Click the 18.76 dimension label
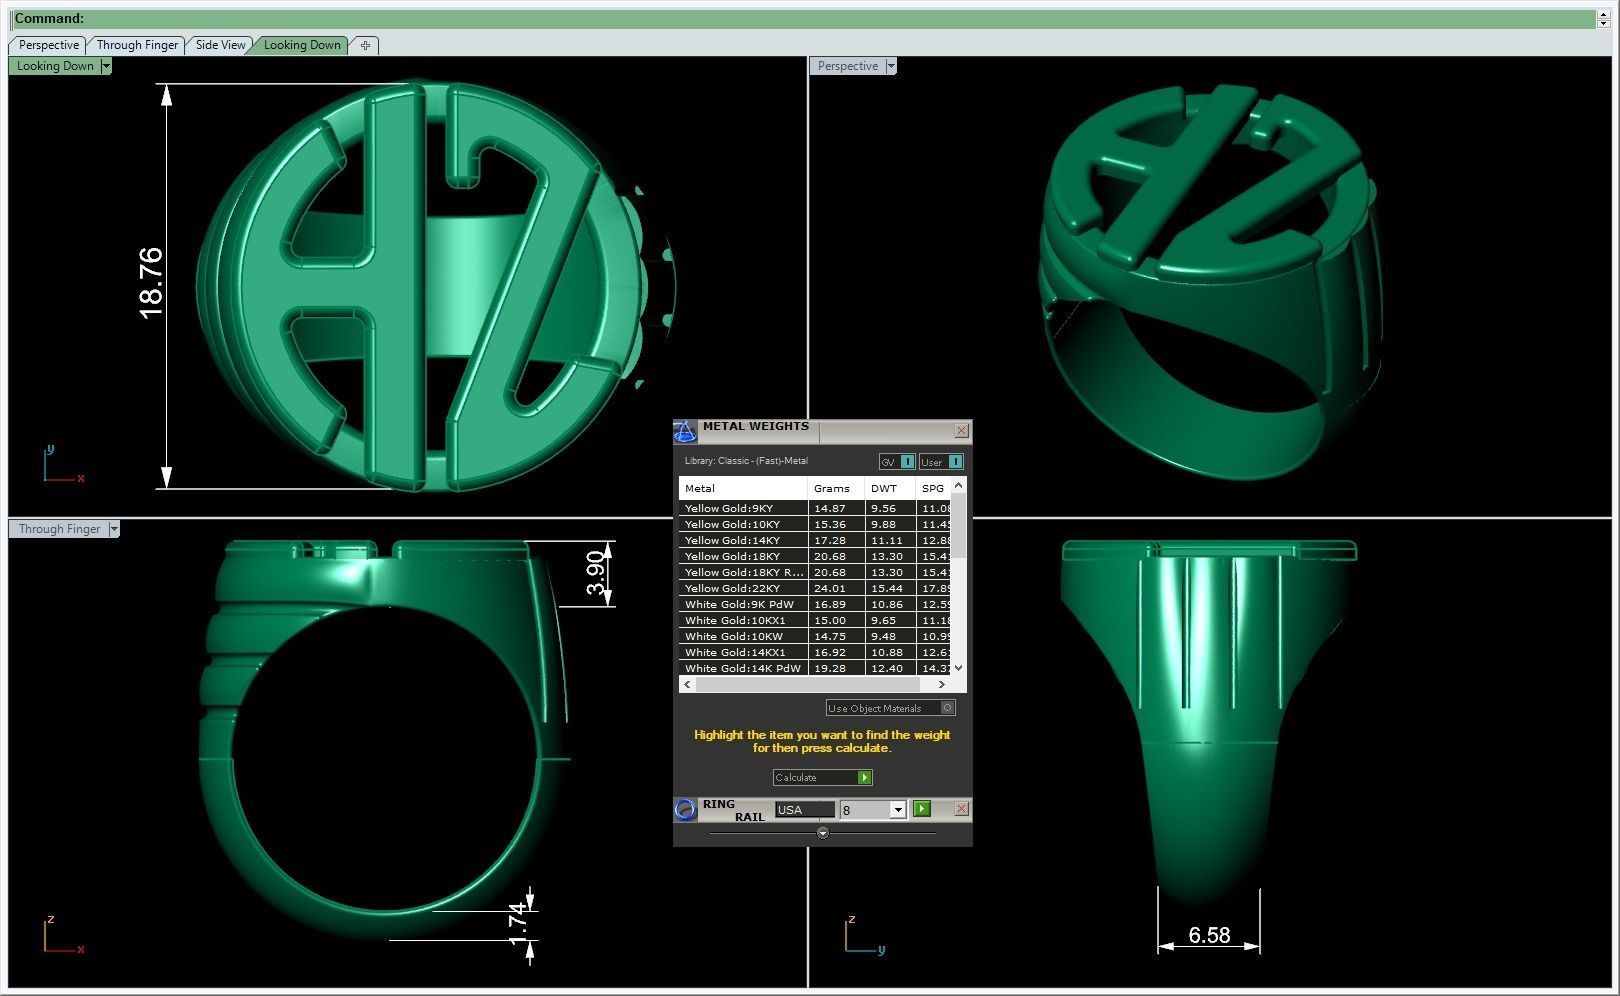 pyautogui.click(x=151, y=284)
